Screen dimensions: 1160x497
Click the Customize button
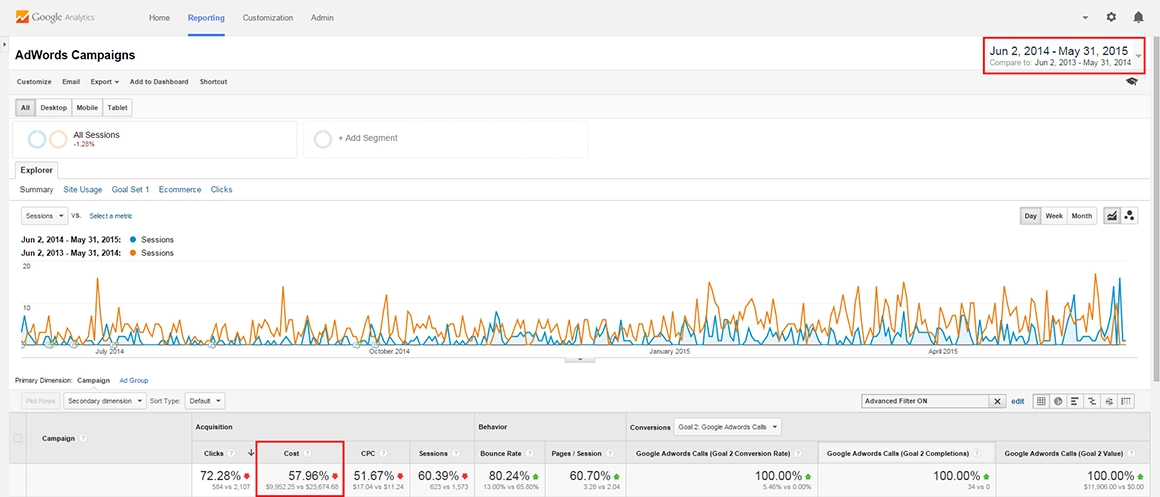pos(34,81)
